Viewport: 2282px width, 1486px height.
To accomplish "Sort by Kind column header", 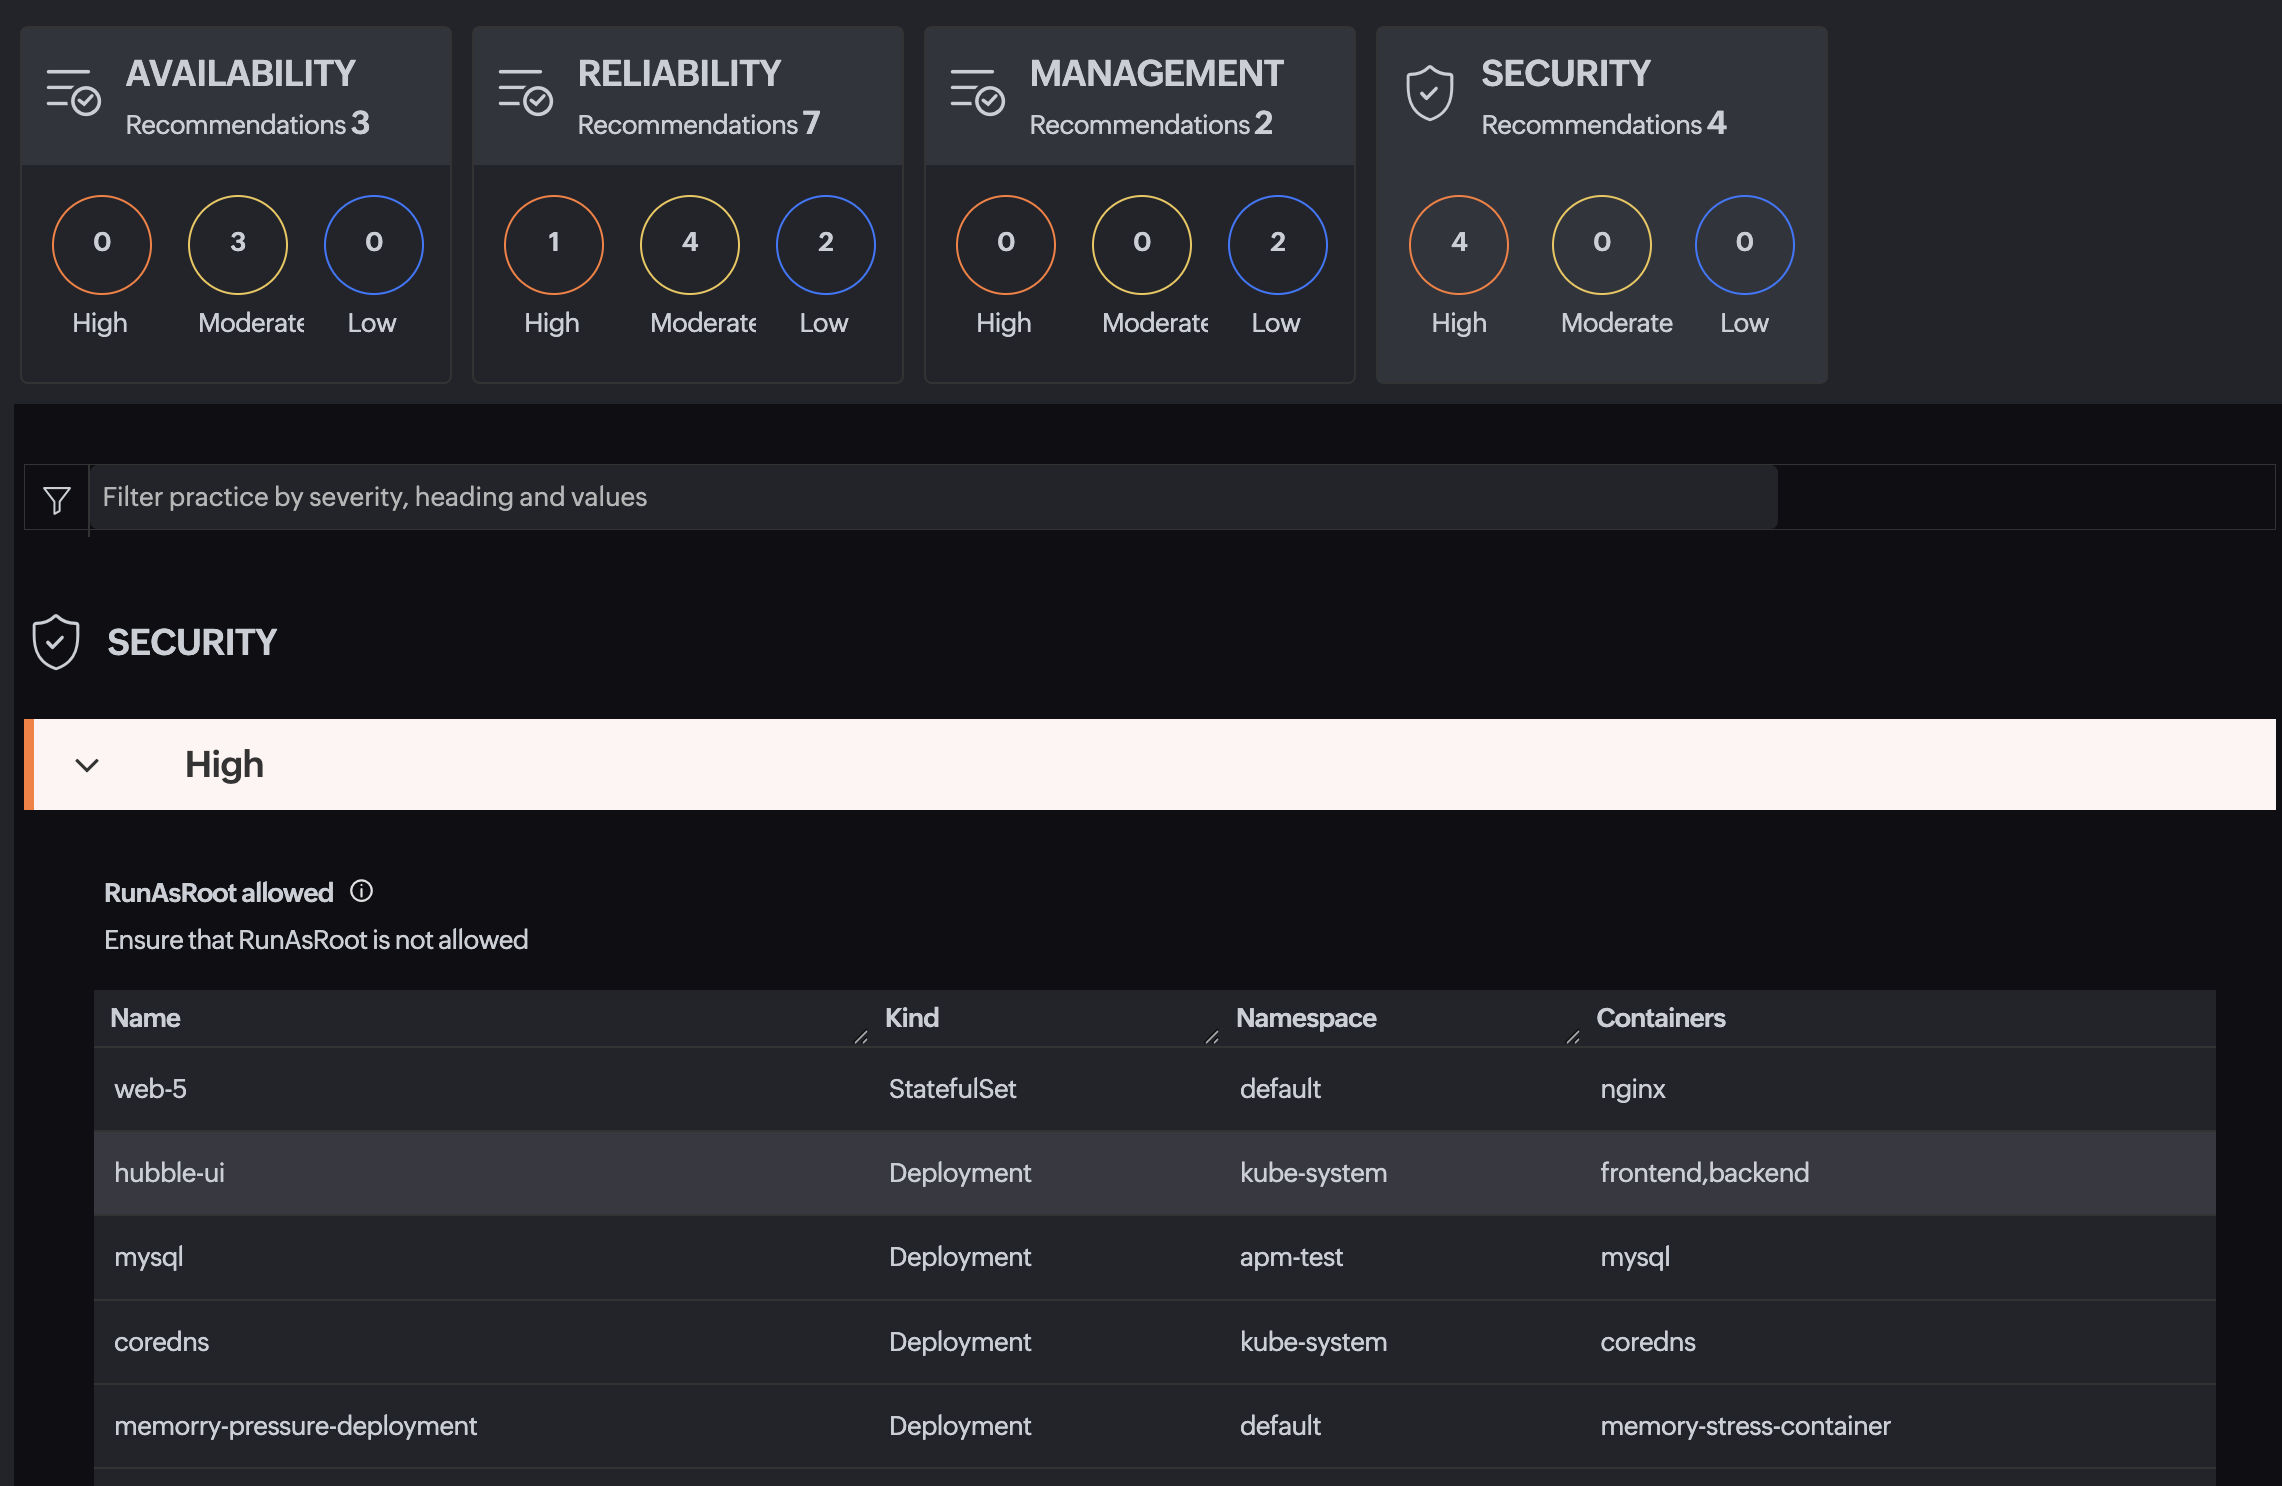I will coord(912,1018).
